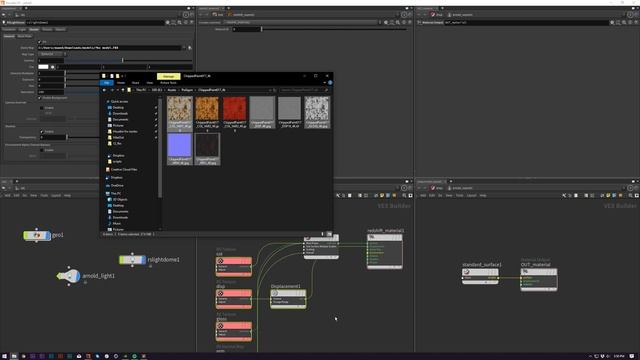Click the find-node magnifier in the right network toolbar
Screen dimensions: 640x360
[630, 196]
